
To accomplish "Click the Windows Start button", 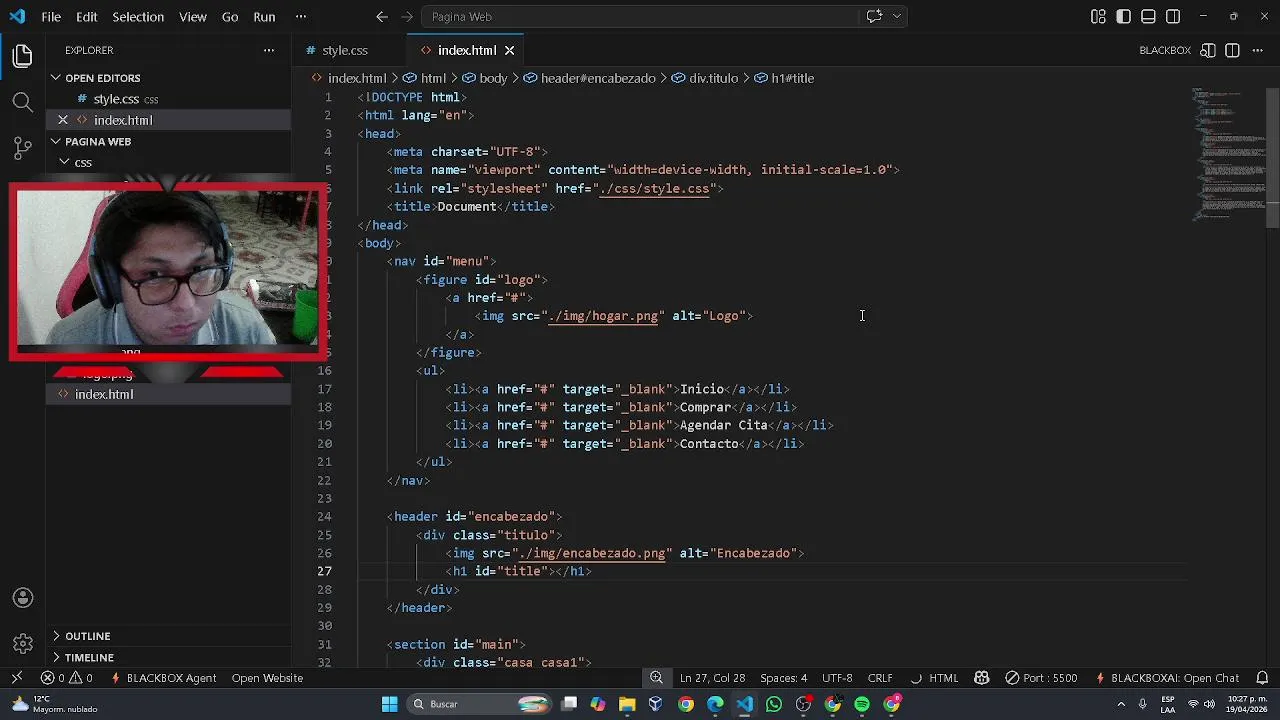I will (x=389, y=704).
